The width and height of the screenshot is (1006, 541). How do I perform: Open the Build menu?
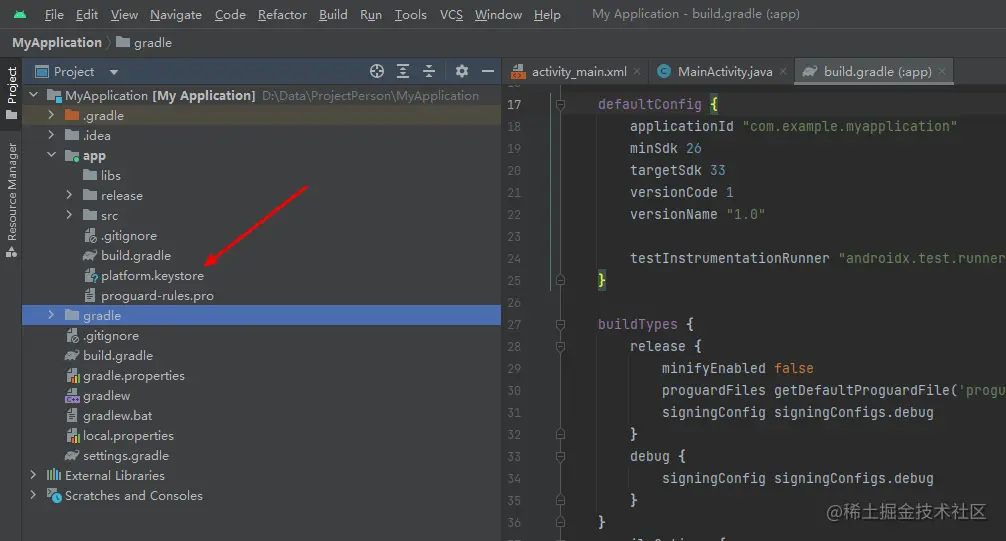[x=333, y=14]
